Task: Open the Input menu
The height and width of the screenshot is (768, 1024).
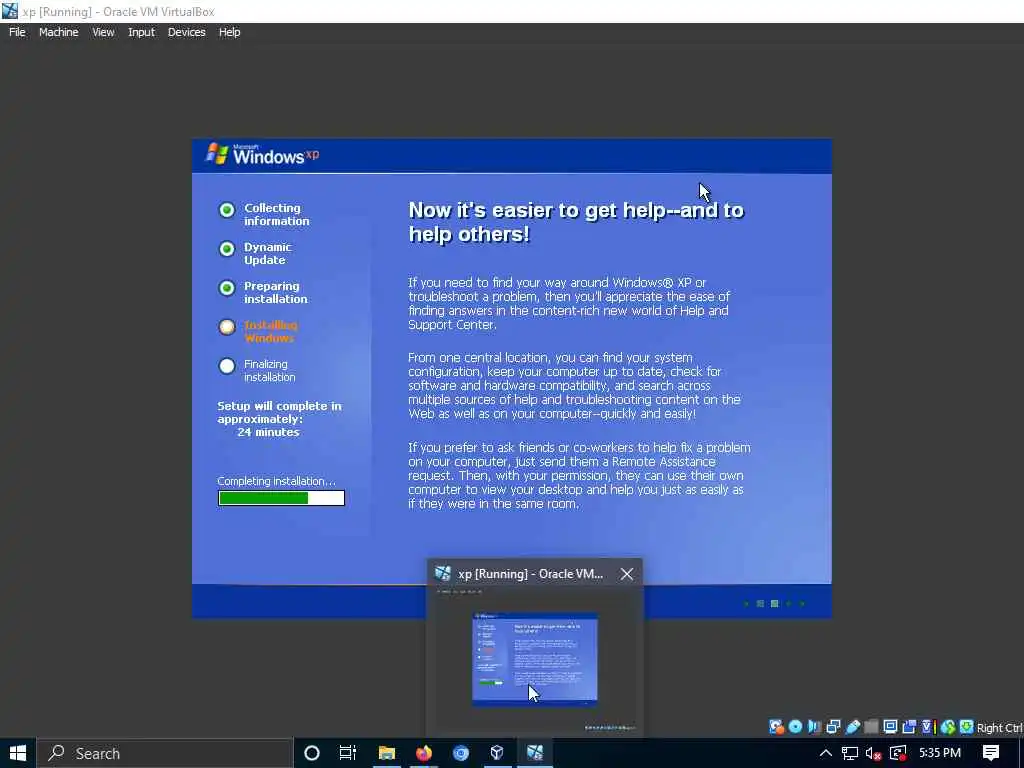Action: tap(141, 32)
